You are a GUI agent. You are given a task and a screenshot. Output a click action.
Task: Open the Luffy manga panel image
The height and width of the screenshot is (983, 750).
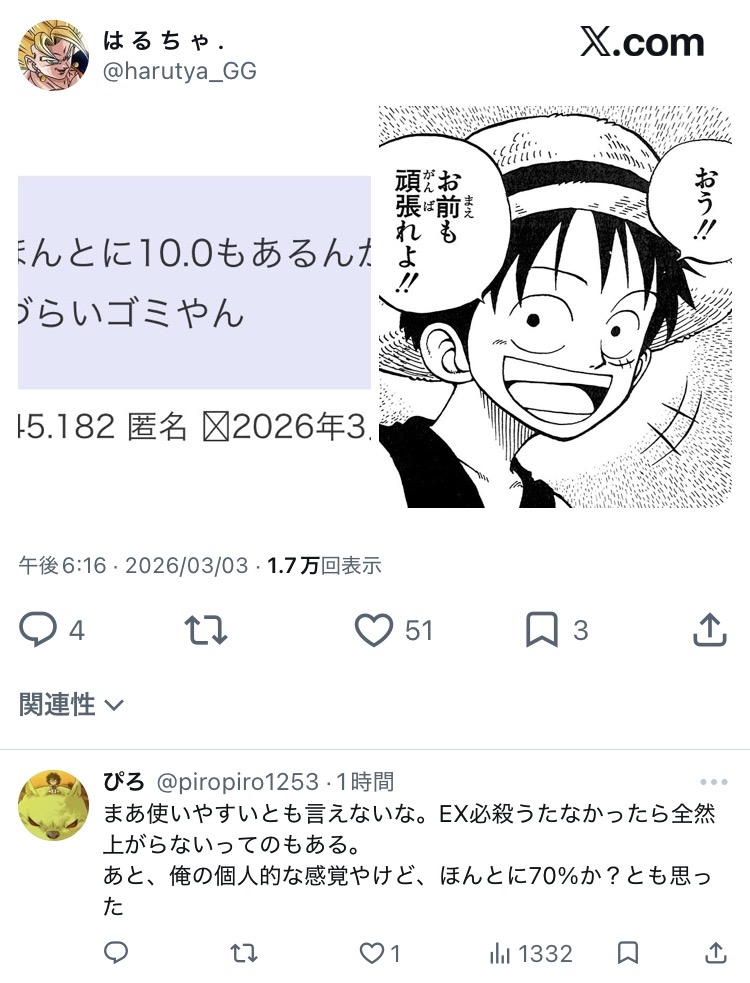tap(554, 307)
